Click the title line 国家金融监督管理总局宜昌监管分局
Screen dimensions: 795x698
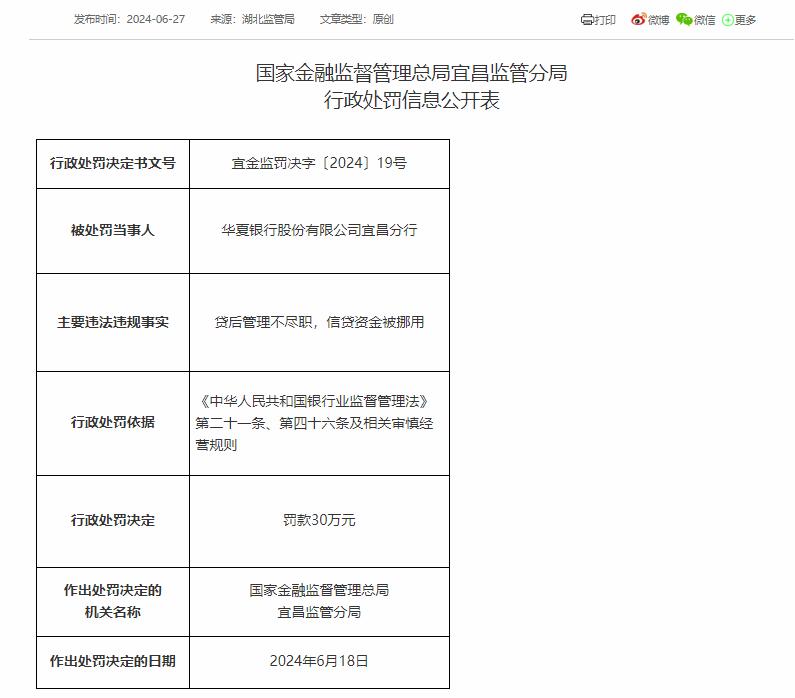pyautogui.click(x=411, y=72)
